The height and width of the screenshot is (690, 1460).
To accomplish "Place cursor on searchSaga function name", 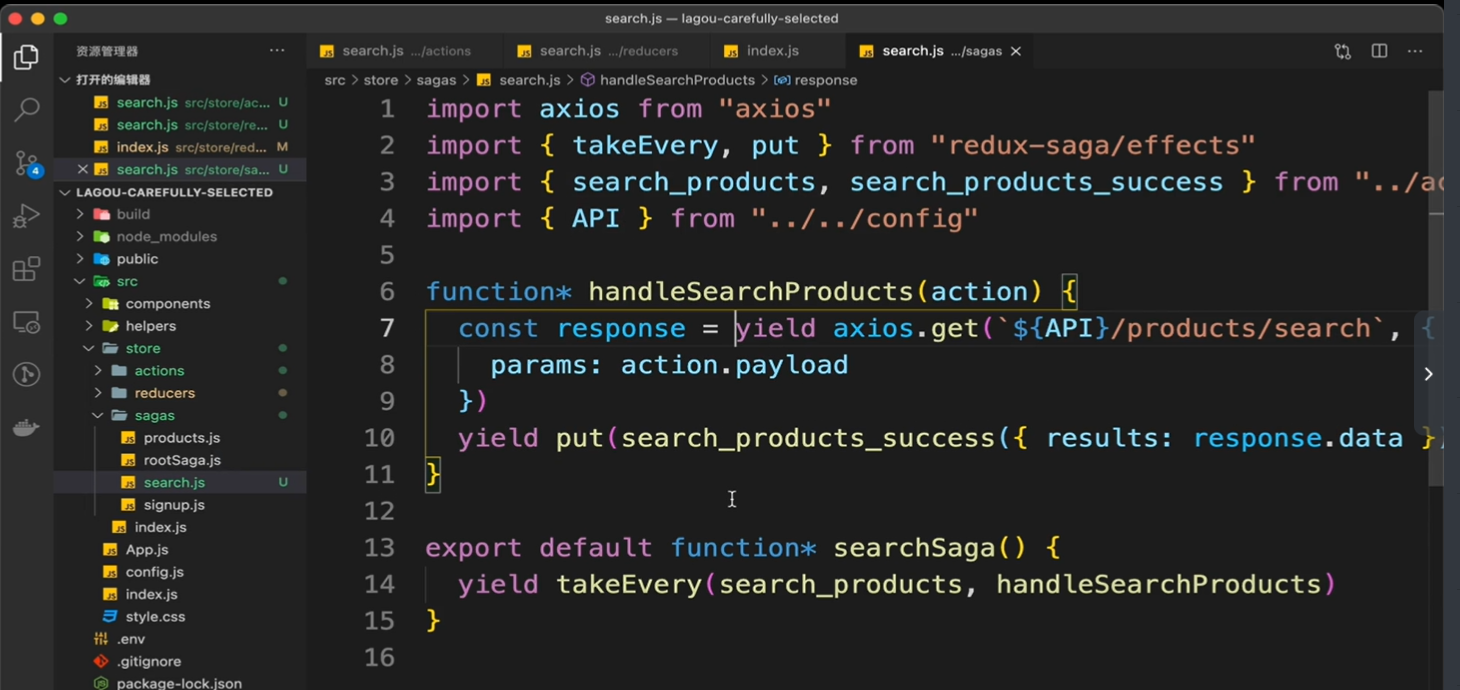I will (x=914, y=548).
